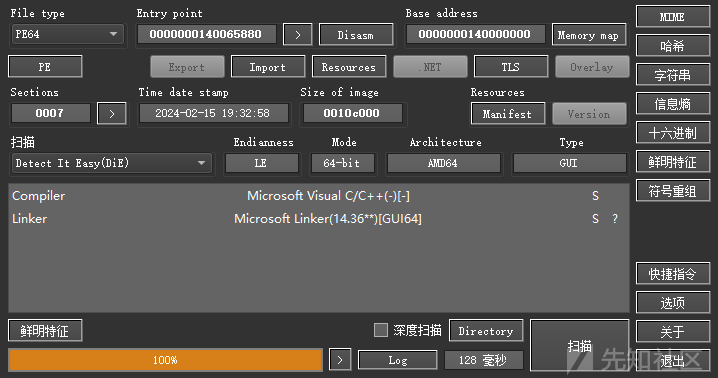Open the 字符串 (Strings) viewer
Screen dimensions: 718x378
673,75
